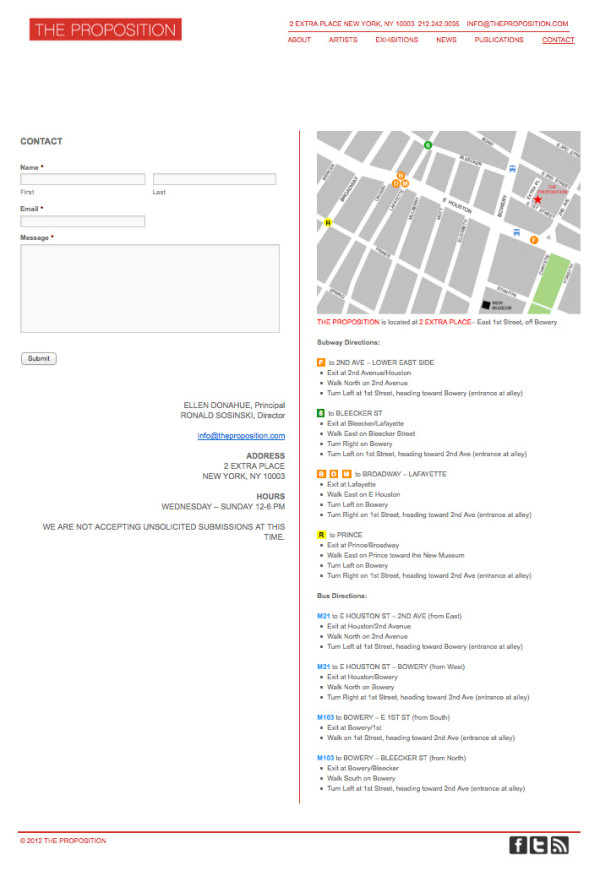Click into the Email field
Image resolution: width=600 pixels, height=871 pixels.
(83, 221)
